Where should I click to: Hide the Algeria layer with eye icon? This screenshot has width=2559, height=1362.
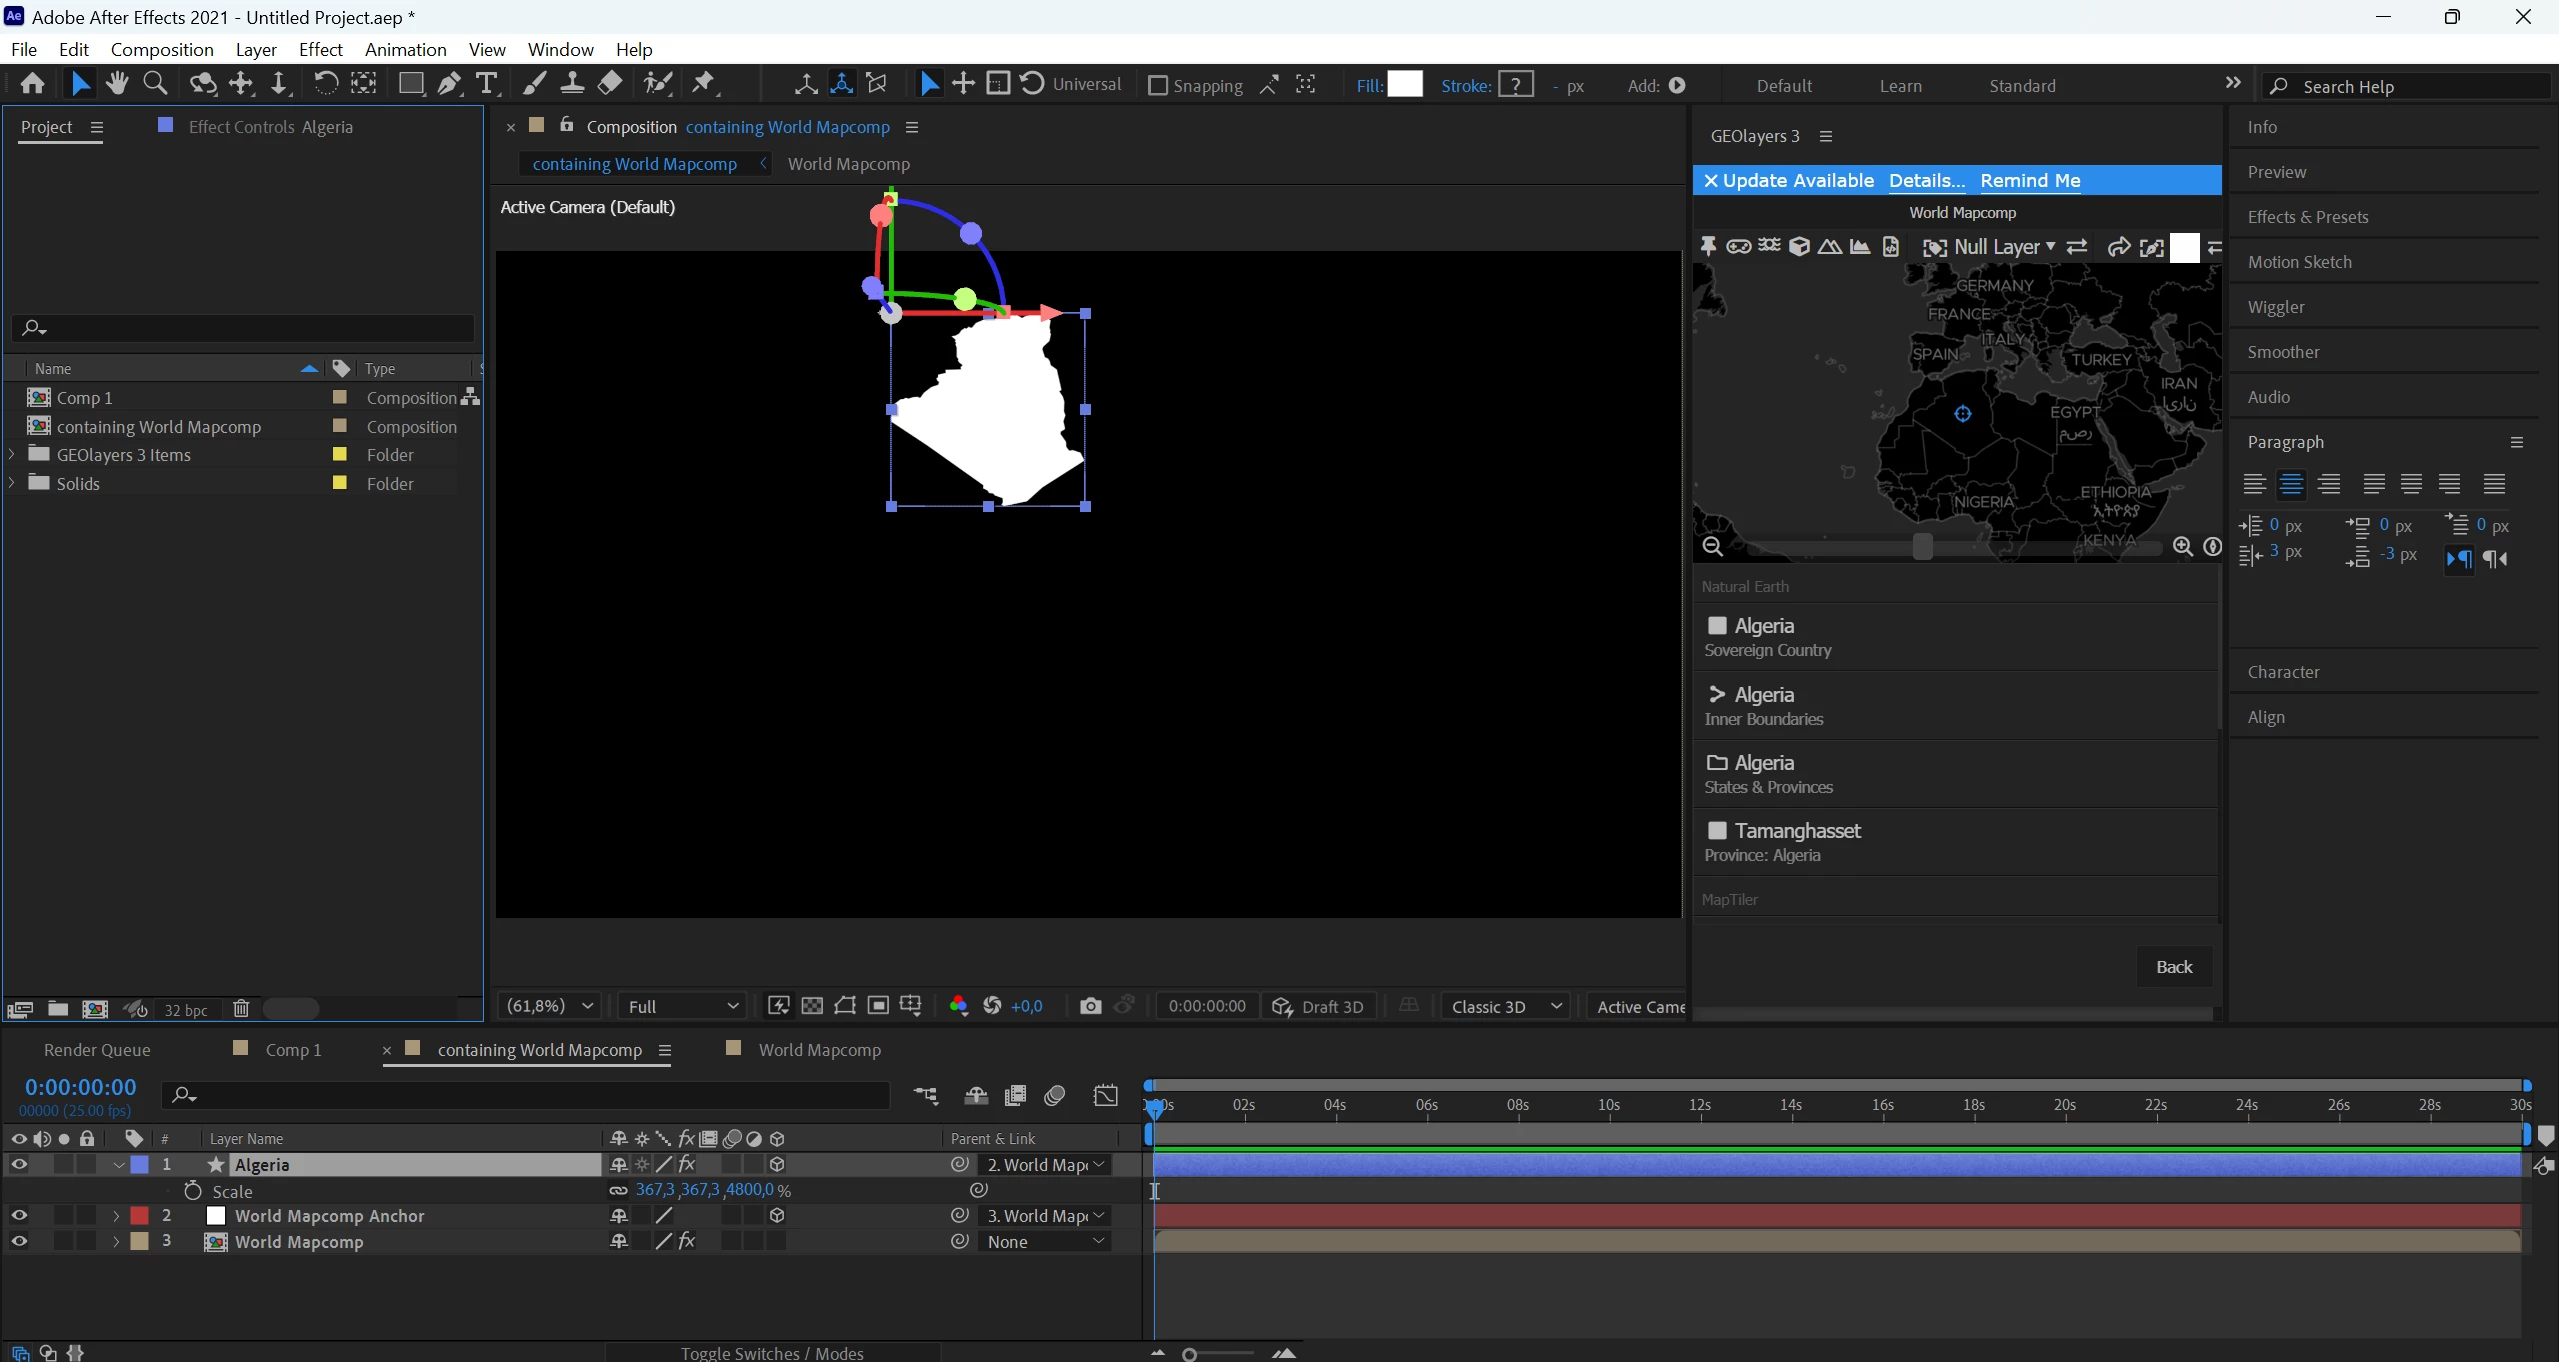[19, 1165]
